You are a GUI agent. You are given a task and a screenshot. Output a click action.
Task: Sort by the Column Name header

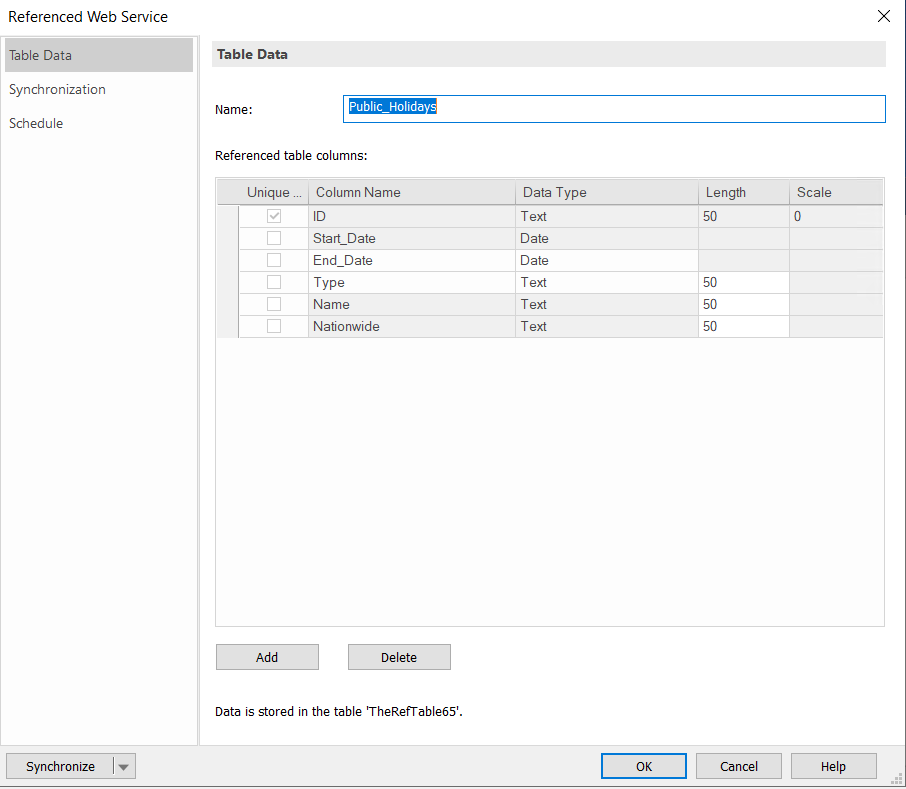pyautogui.click(x=412, y=192)
